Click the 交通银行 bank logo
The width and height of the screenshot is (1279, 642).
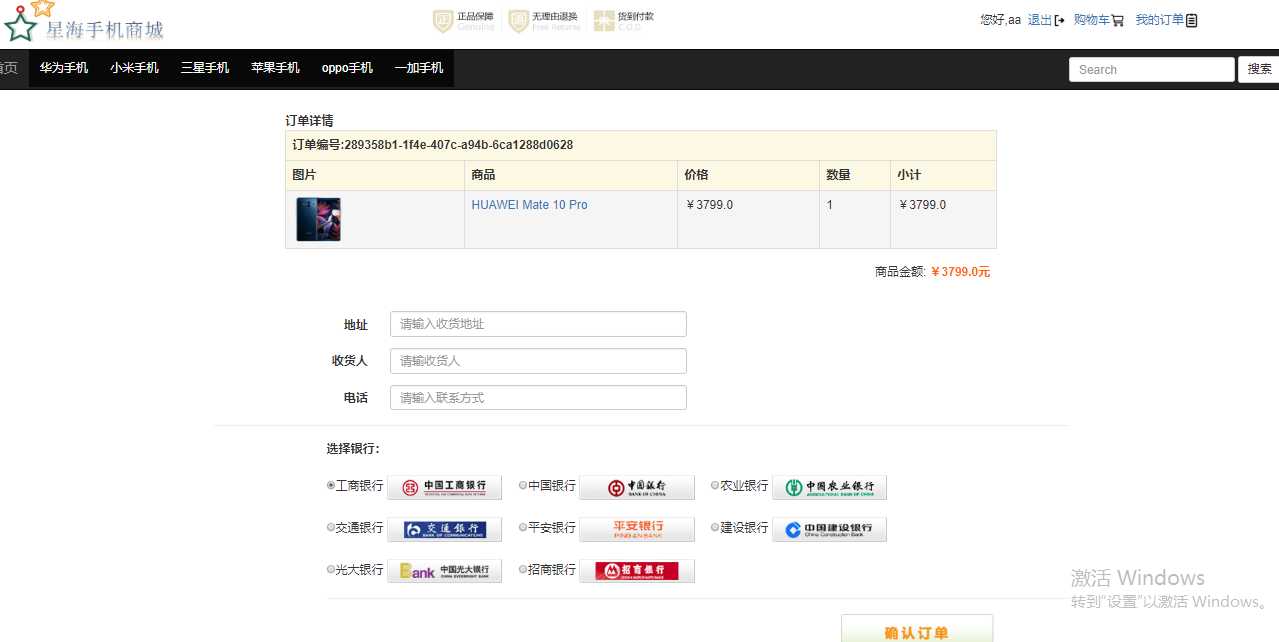click(x=445, y=529)
